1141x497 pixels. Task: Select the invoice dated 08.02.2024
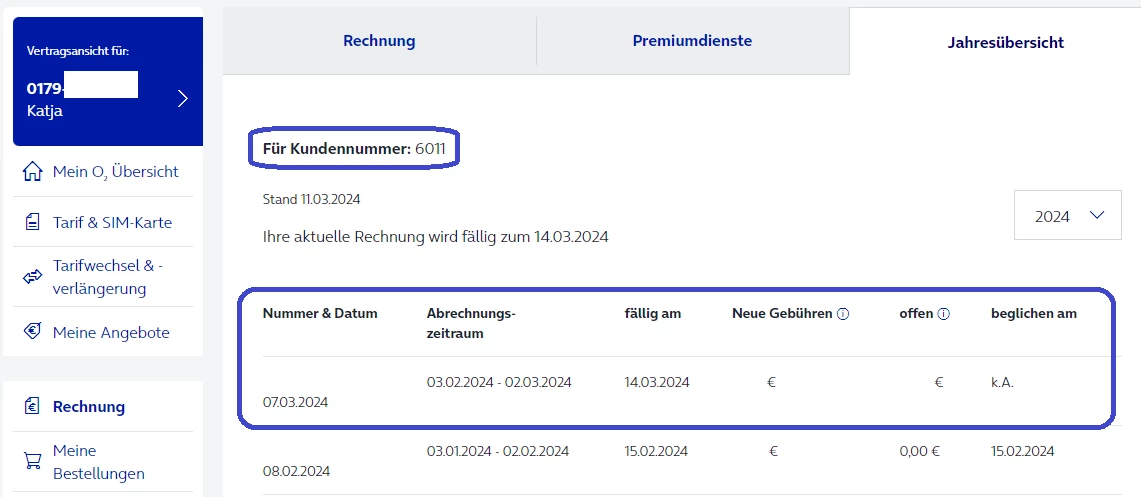pos(296,470)
